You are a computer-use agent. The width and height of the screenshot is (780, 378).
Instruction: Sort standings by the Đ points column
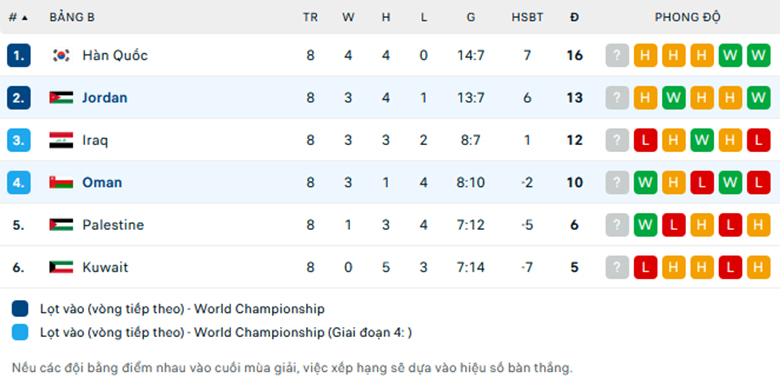[x=575, y=17]
